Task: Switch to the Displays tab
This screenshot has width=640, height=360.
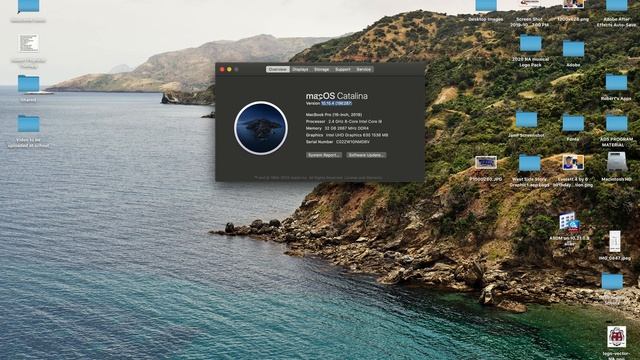Action: click(300, 69)
